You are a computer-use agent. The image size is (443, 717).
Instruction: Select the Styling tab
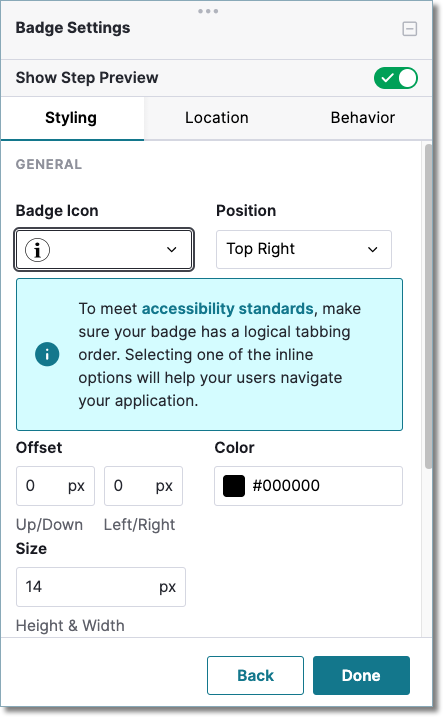click(x=71, y=118)
